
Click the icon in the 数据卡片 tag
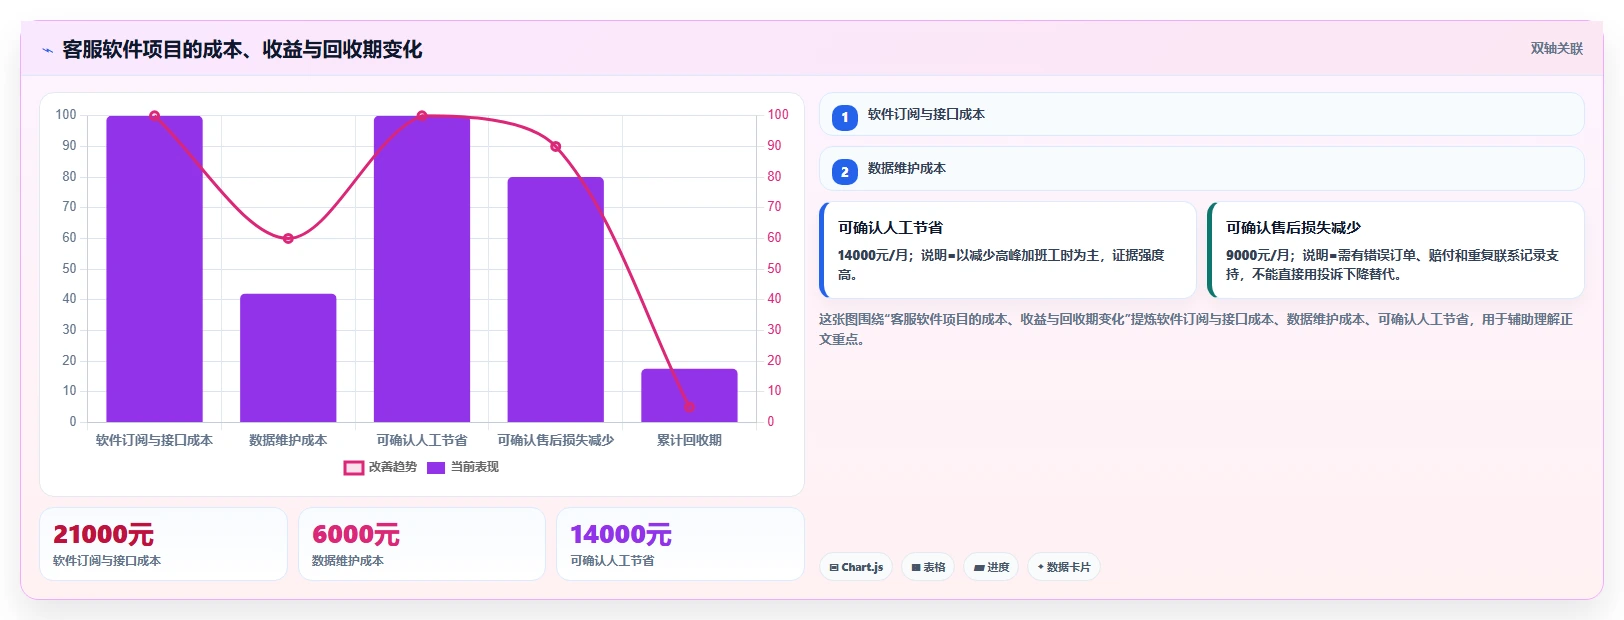coord(1041,567)
